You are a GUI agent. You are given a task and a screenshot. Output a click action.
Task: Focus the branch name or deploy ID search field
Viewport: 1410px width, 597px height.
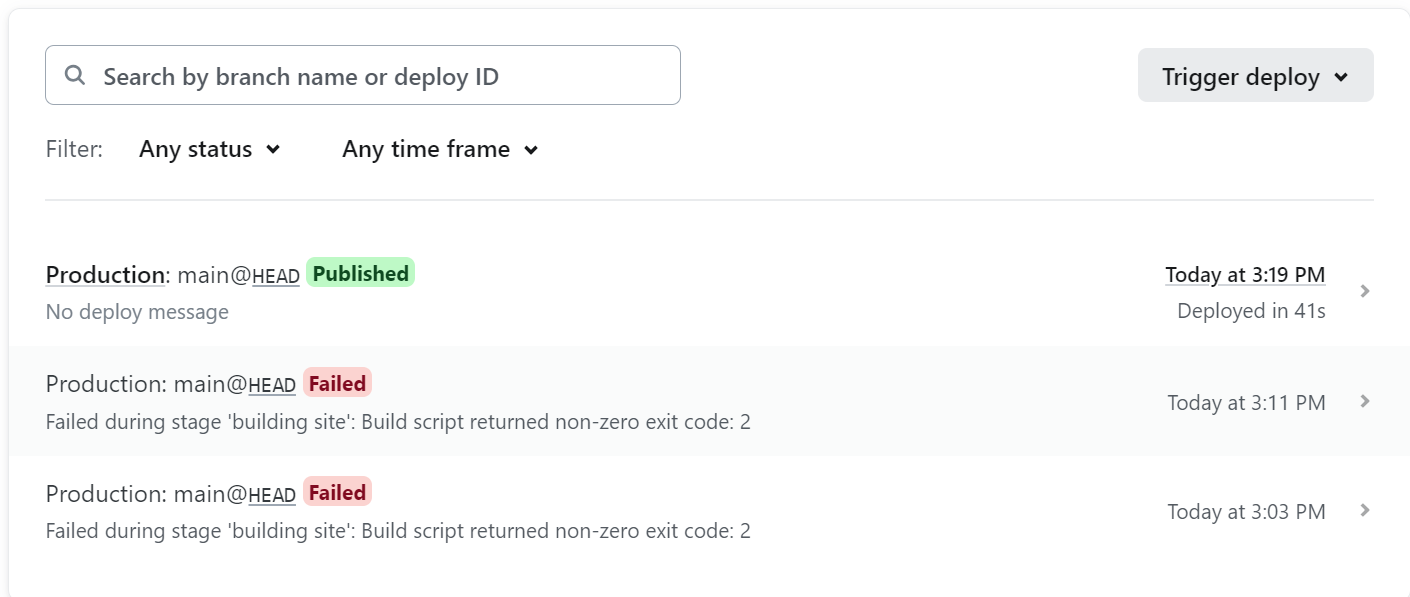[x=363, y=75]
